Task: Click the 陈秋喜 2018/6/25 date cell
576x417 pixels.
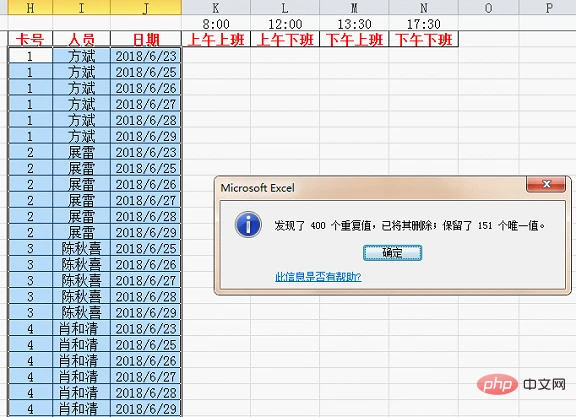Action: [146, 248]
